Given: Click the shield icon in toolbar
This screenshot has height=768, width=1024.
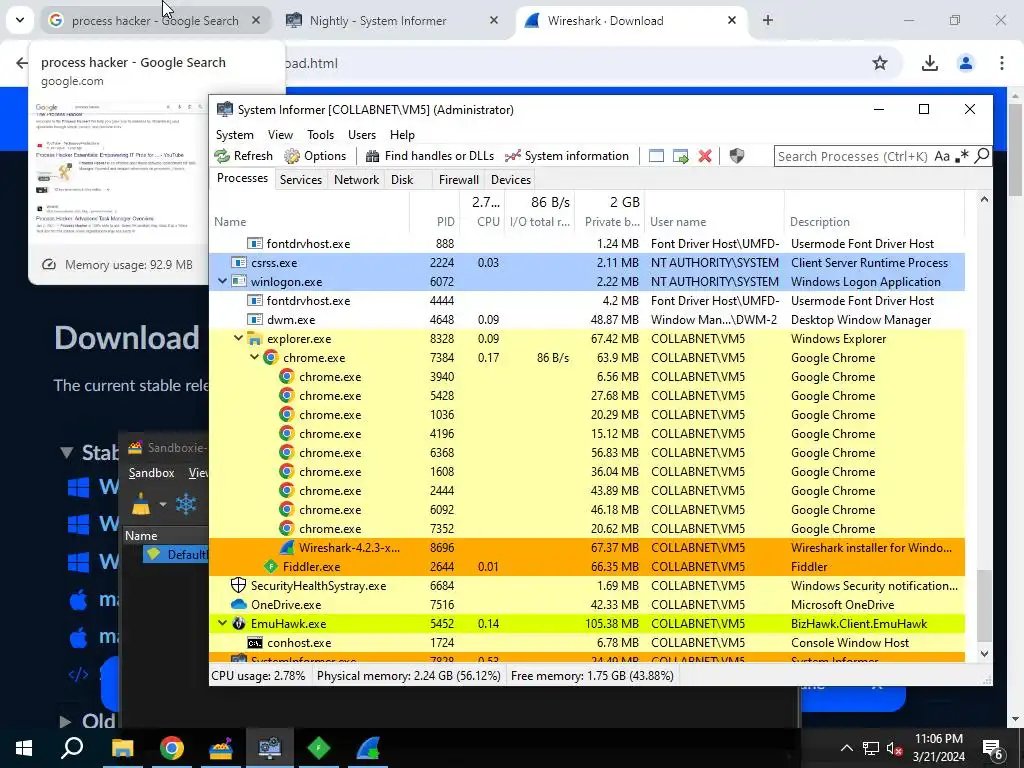Looking at the screenshot, I should point(737,156).
